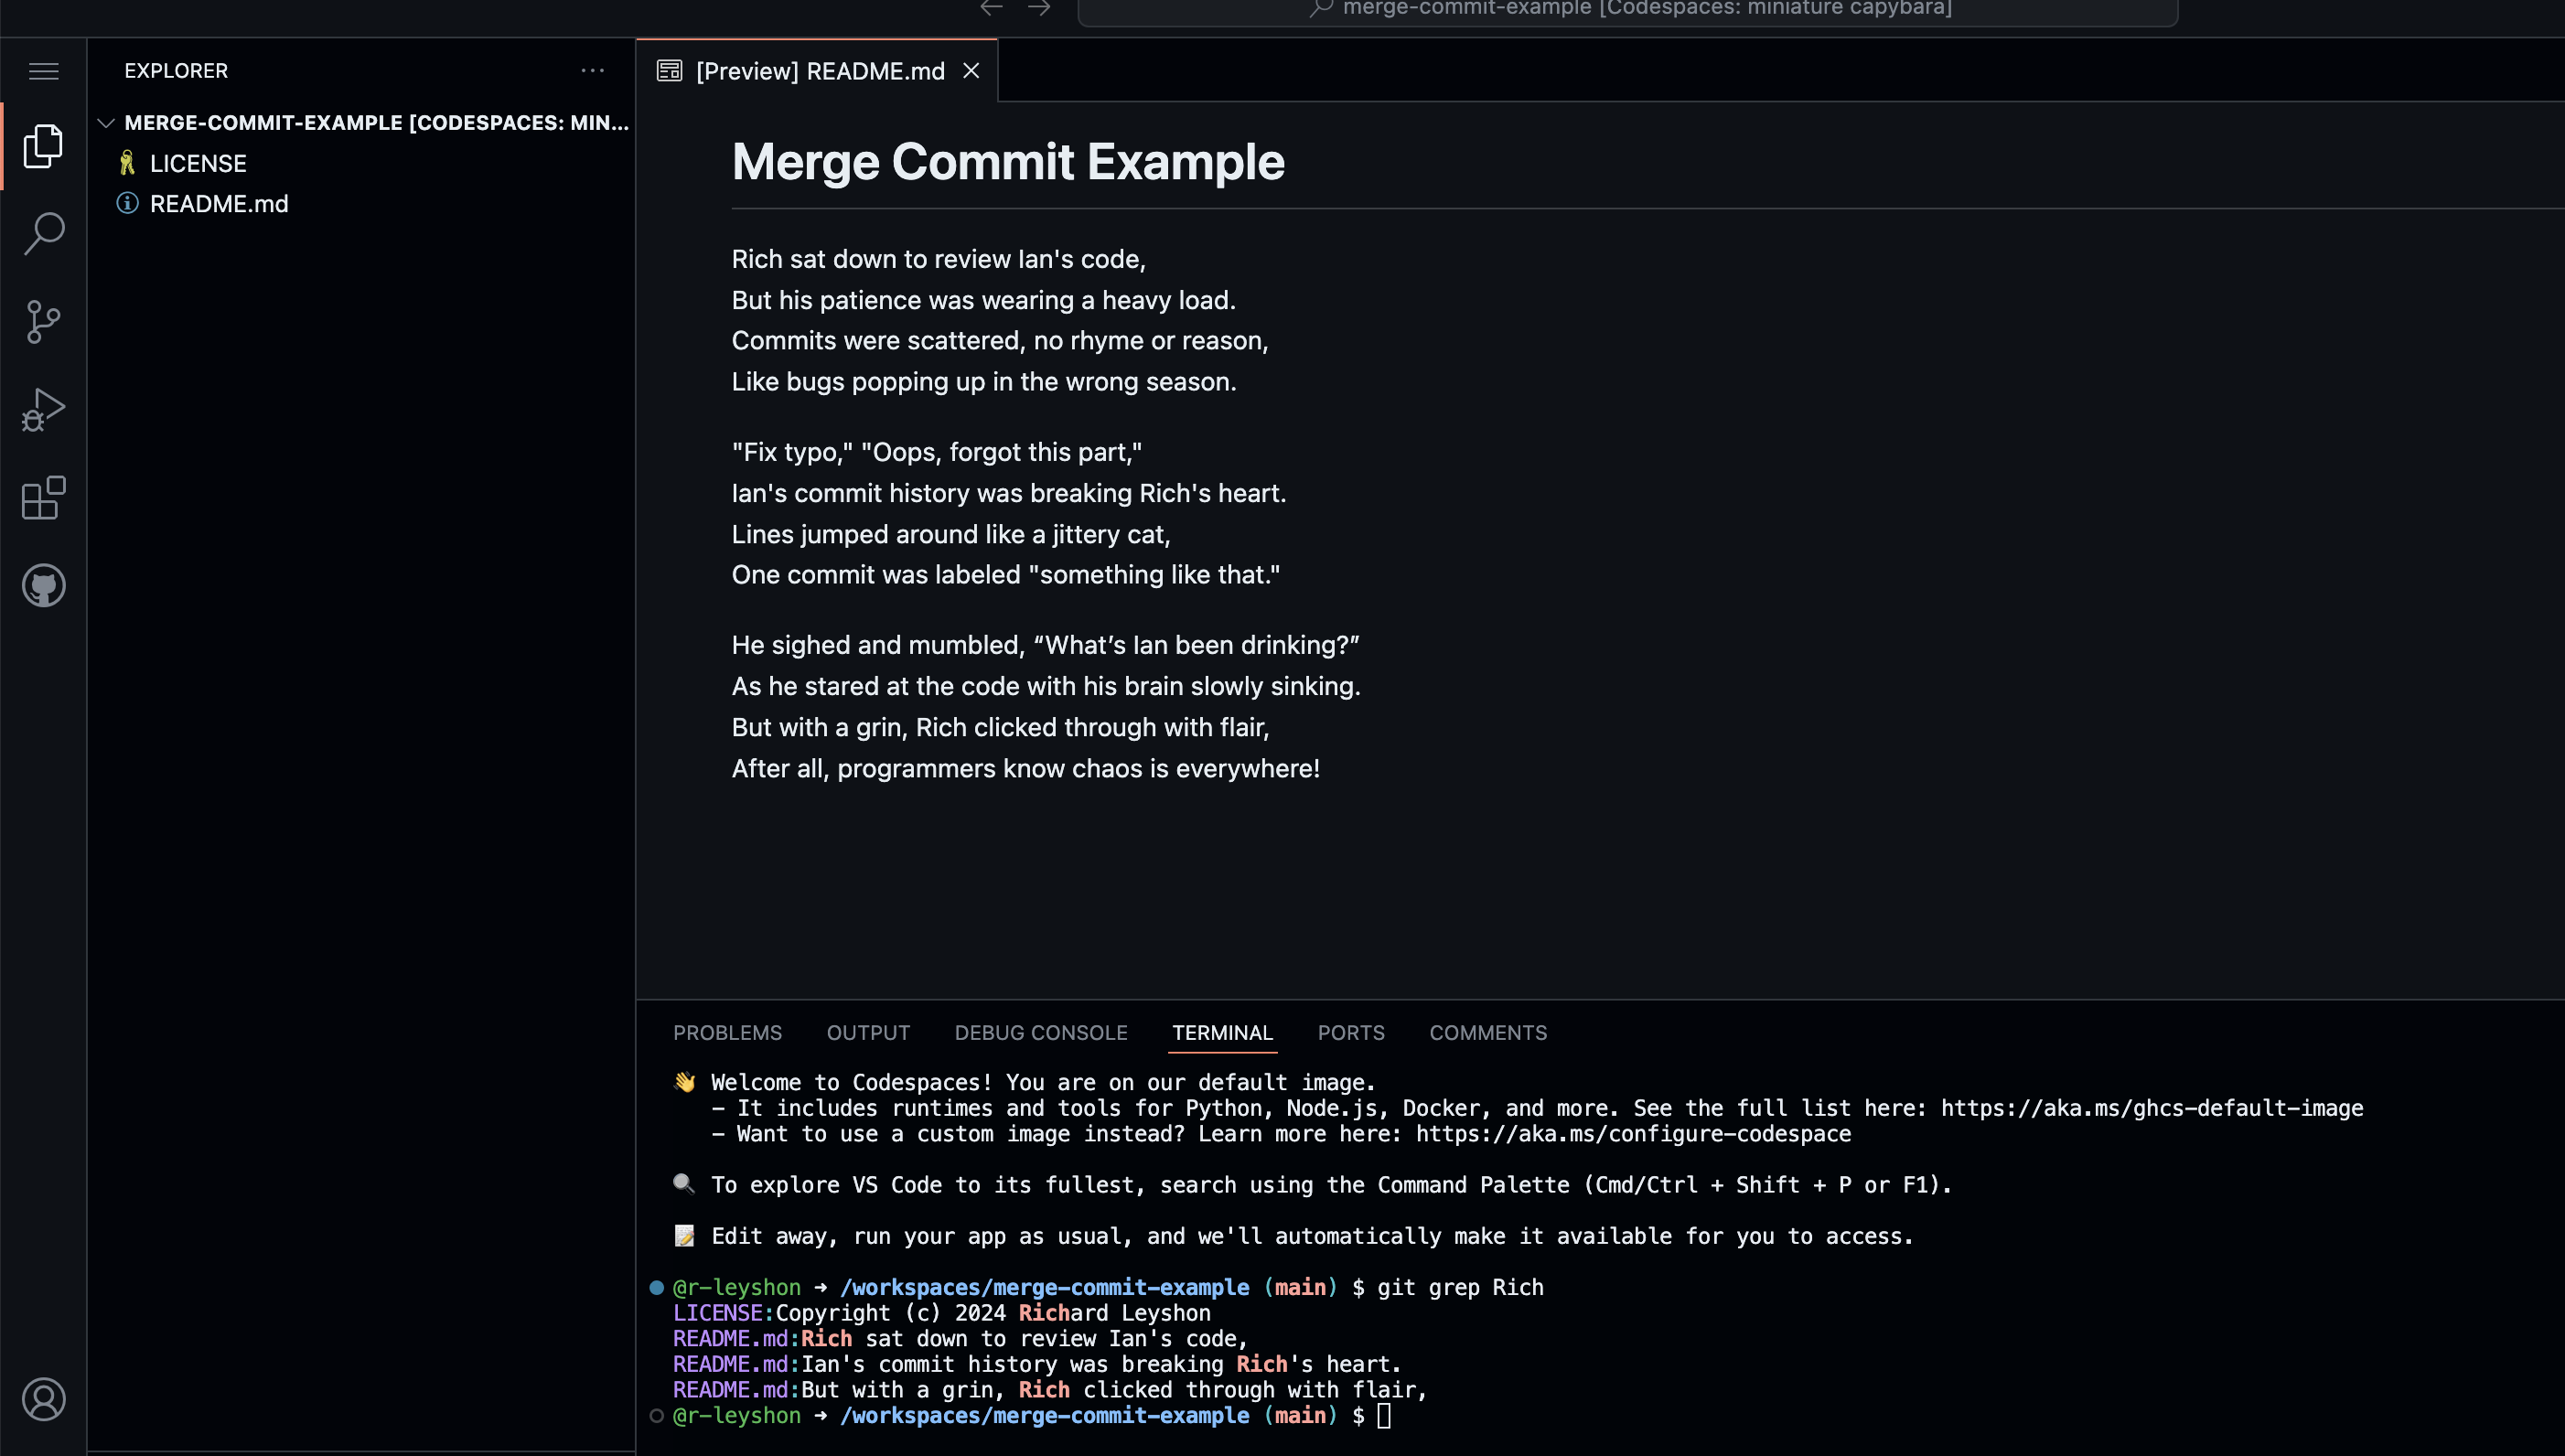The image size is (2565, 1456).
Task: Close the README.md preview tab
Action: tap(970, 71)
